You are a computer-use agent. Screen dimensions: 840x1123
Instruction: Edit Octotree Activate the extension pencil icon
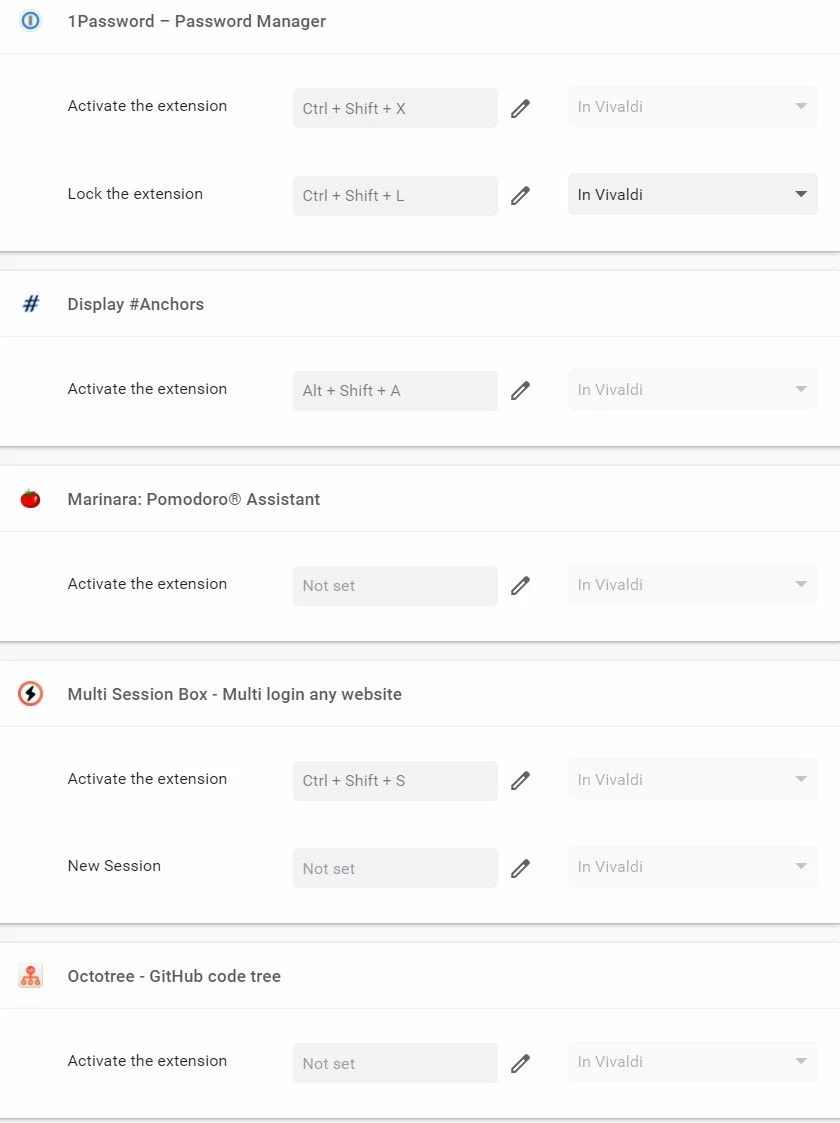pos(521,1063)
